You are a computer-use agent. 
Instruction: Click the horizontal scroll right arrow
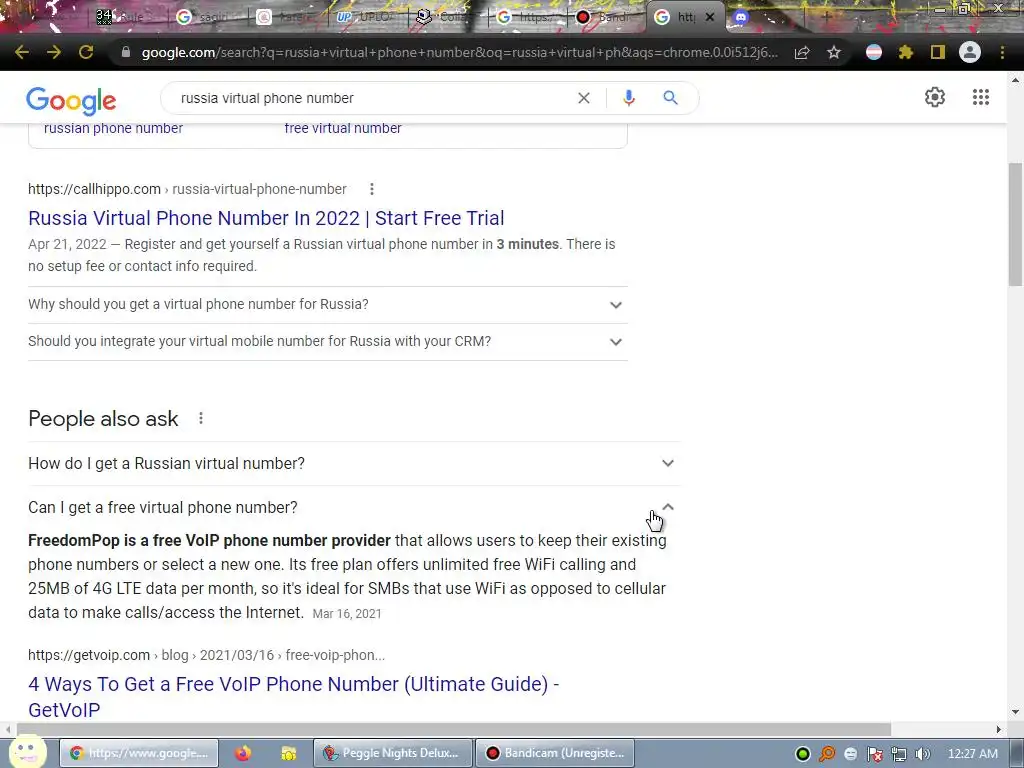tap(999, 729)
